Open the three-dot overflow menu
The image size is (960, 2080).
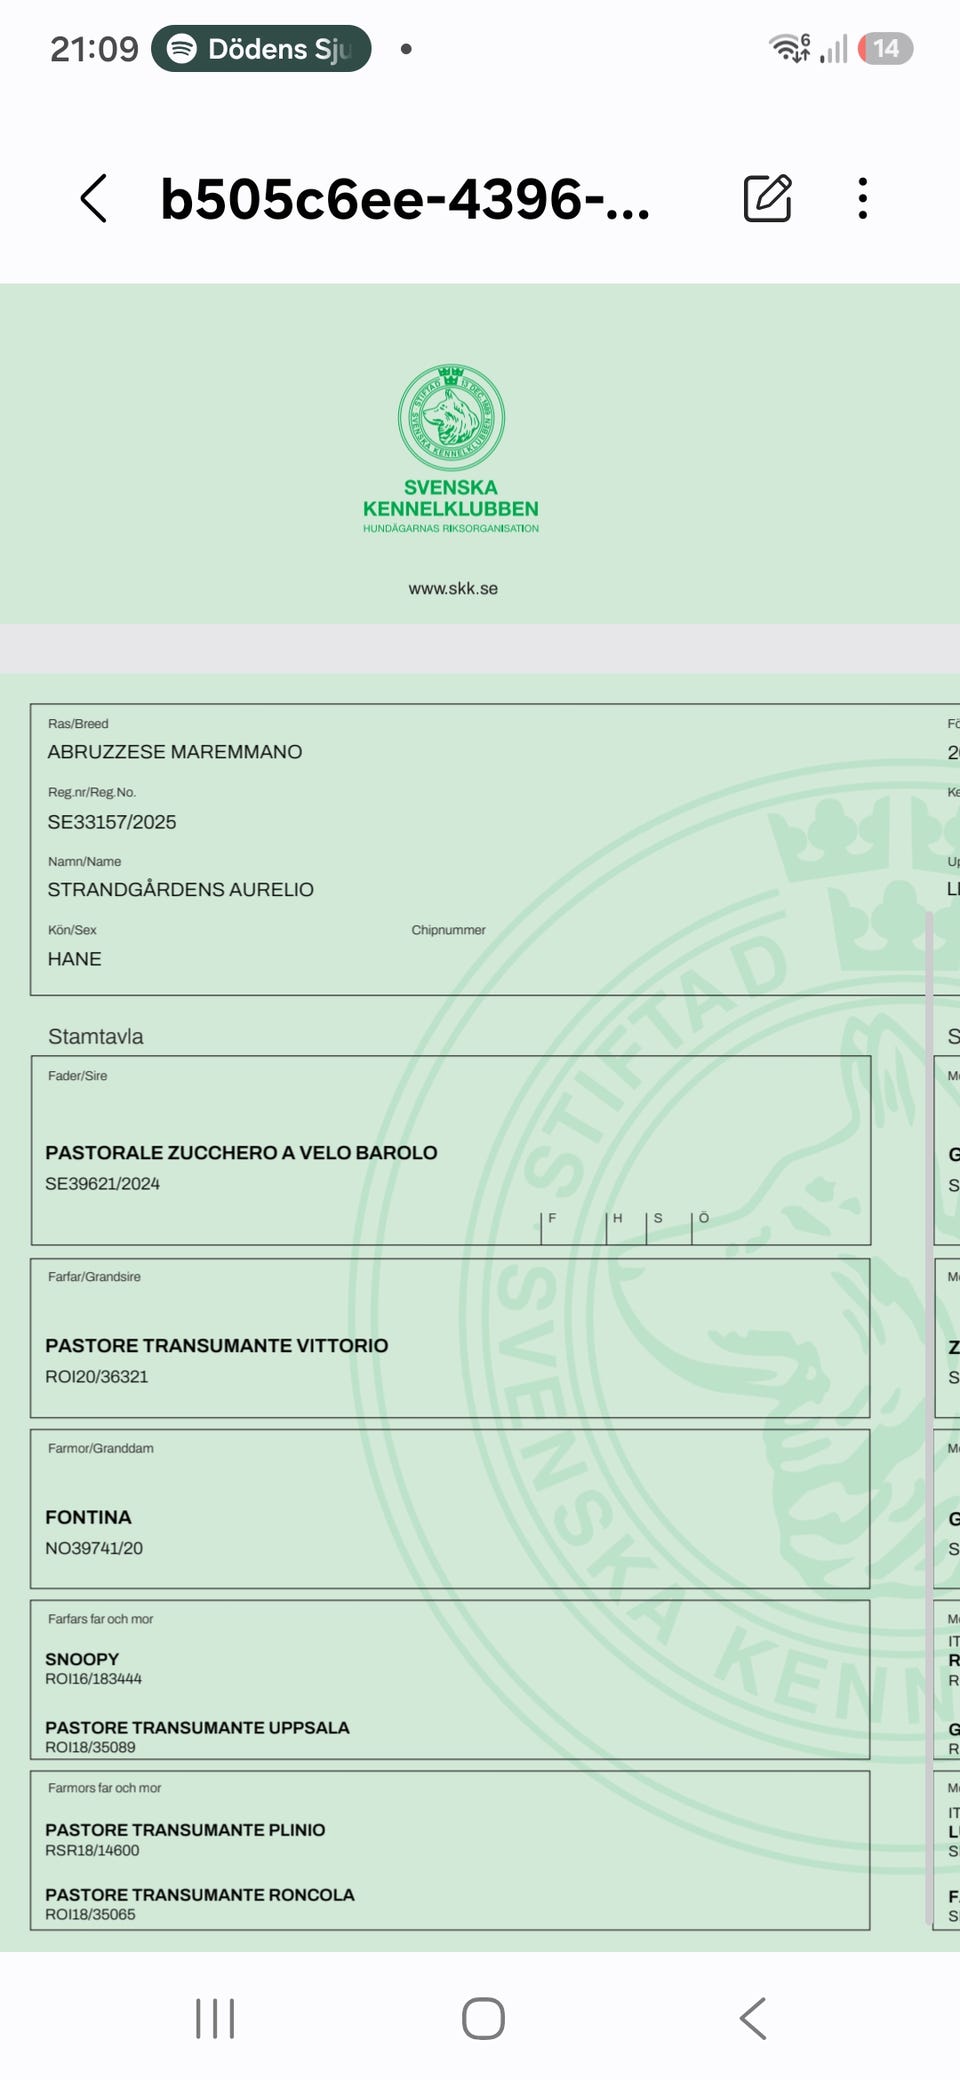tap(863, 198)
